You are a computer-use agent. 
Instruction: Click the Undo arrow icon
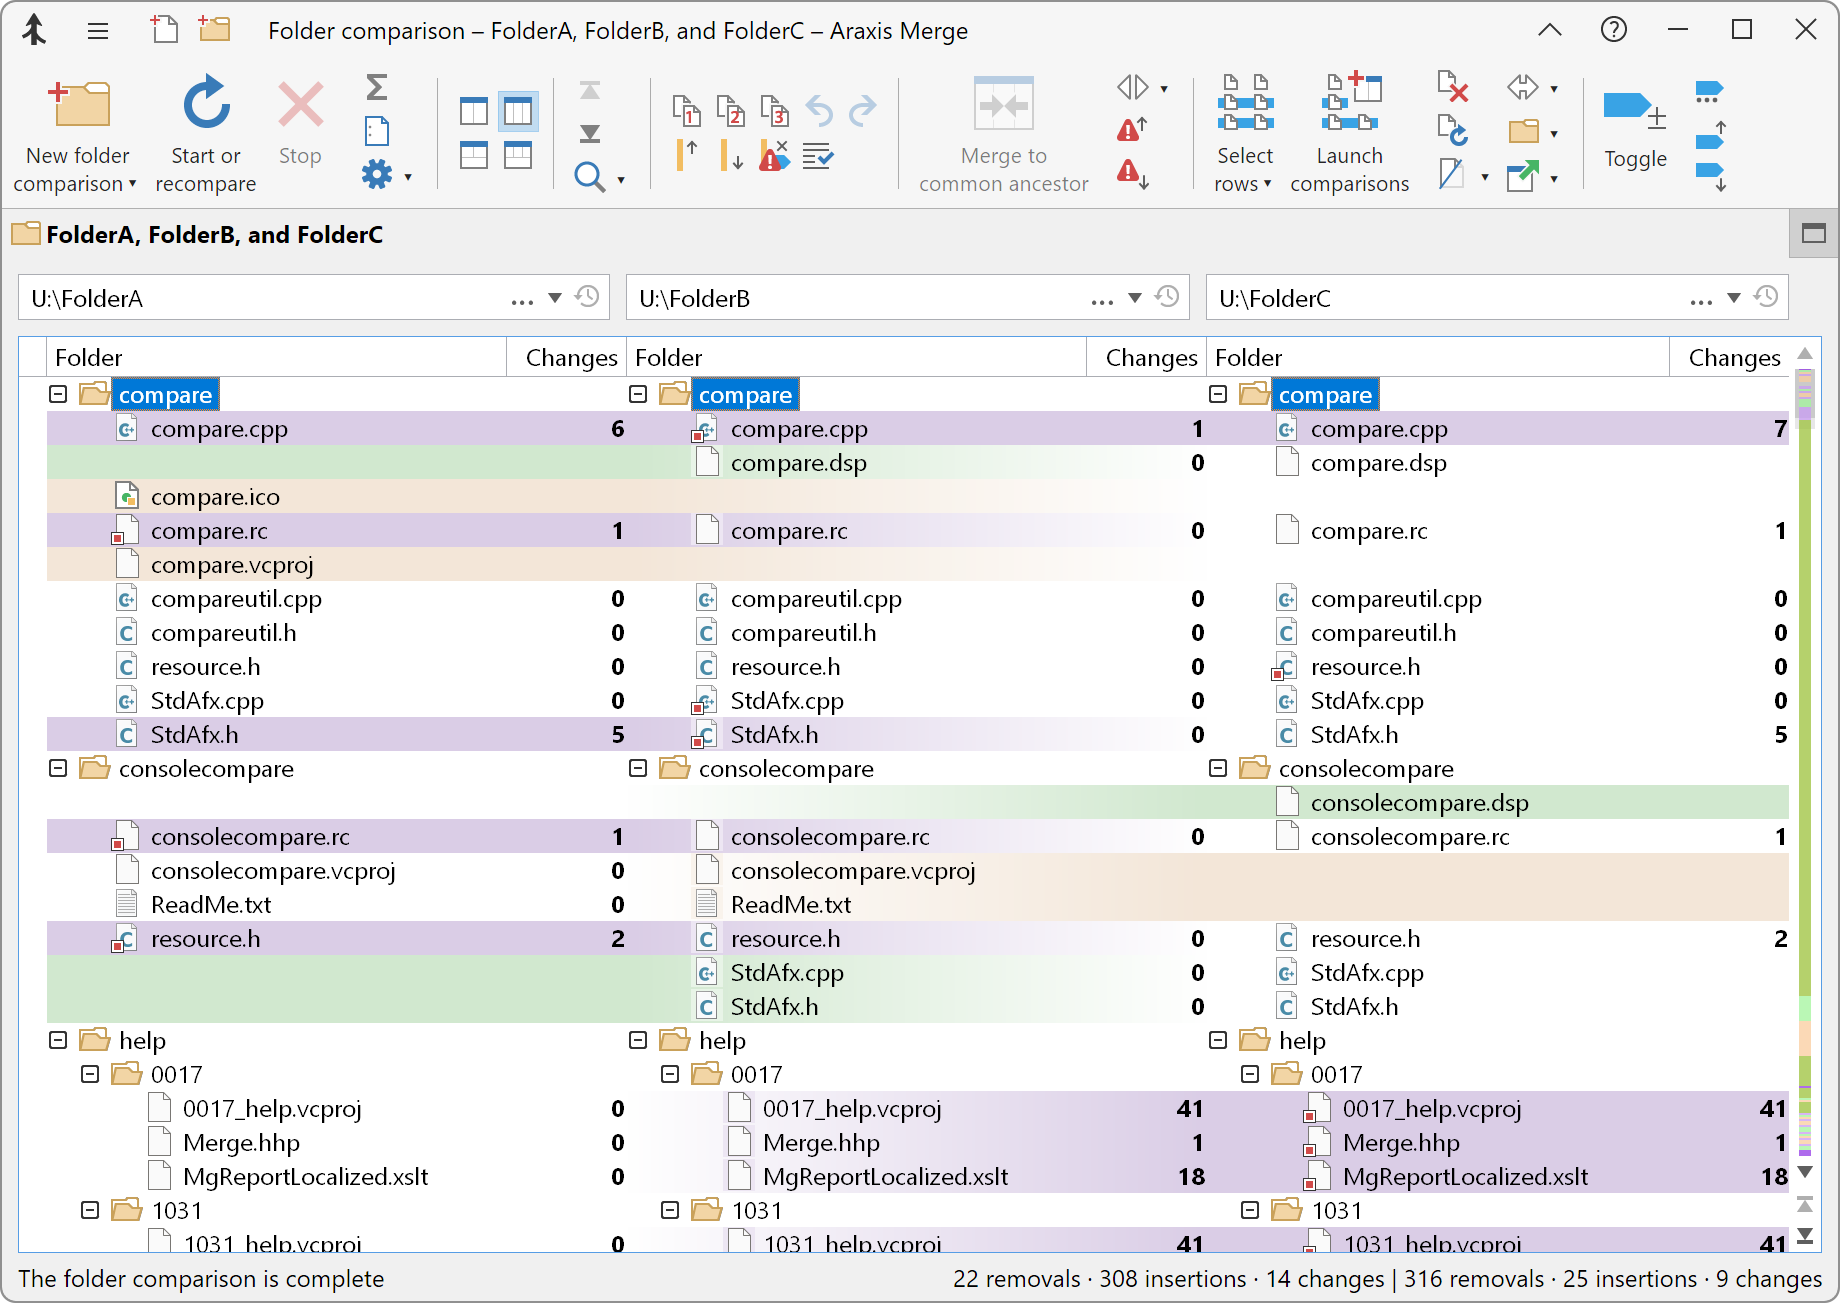coord(820,112)
